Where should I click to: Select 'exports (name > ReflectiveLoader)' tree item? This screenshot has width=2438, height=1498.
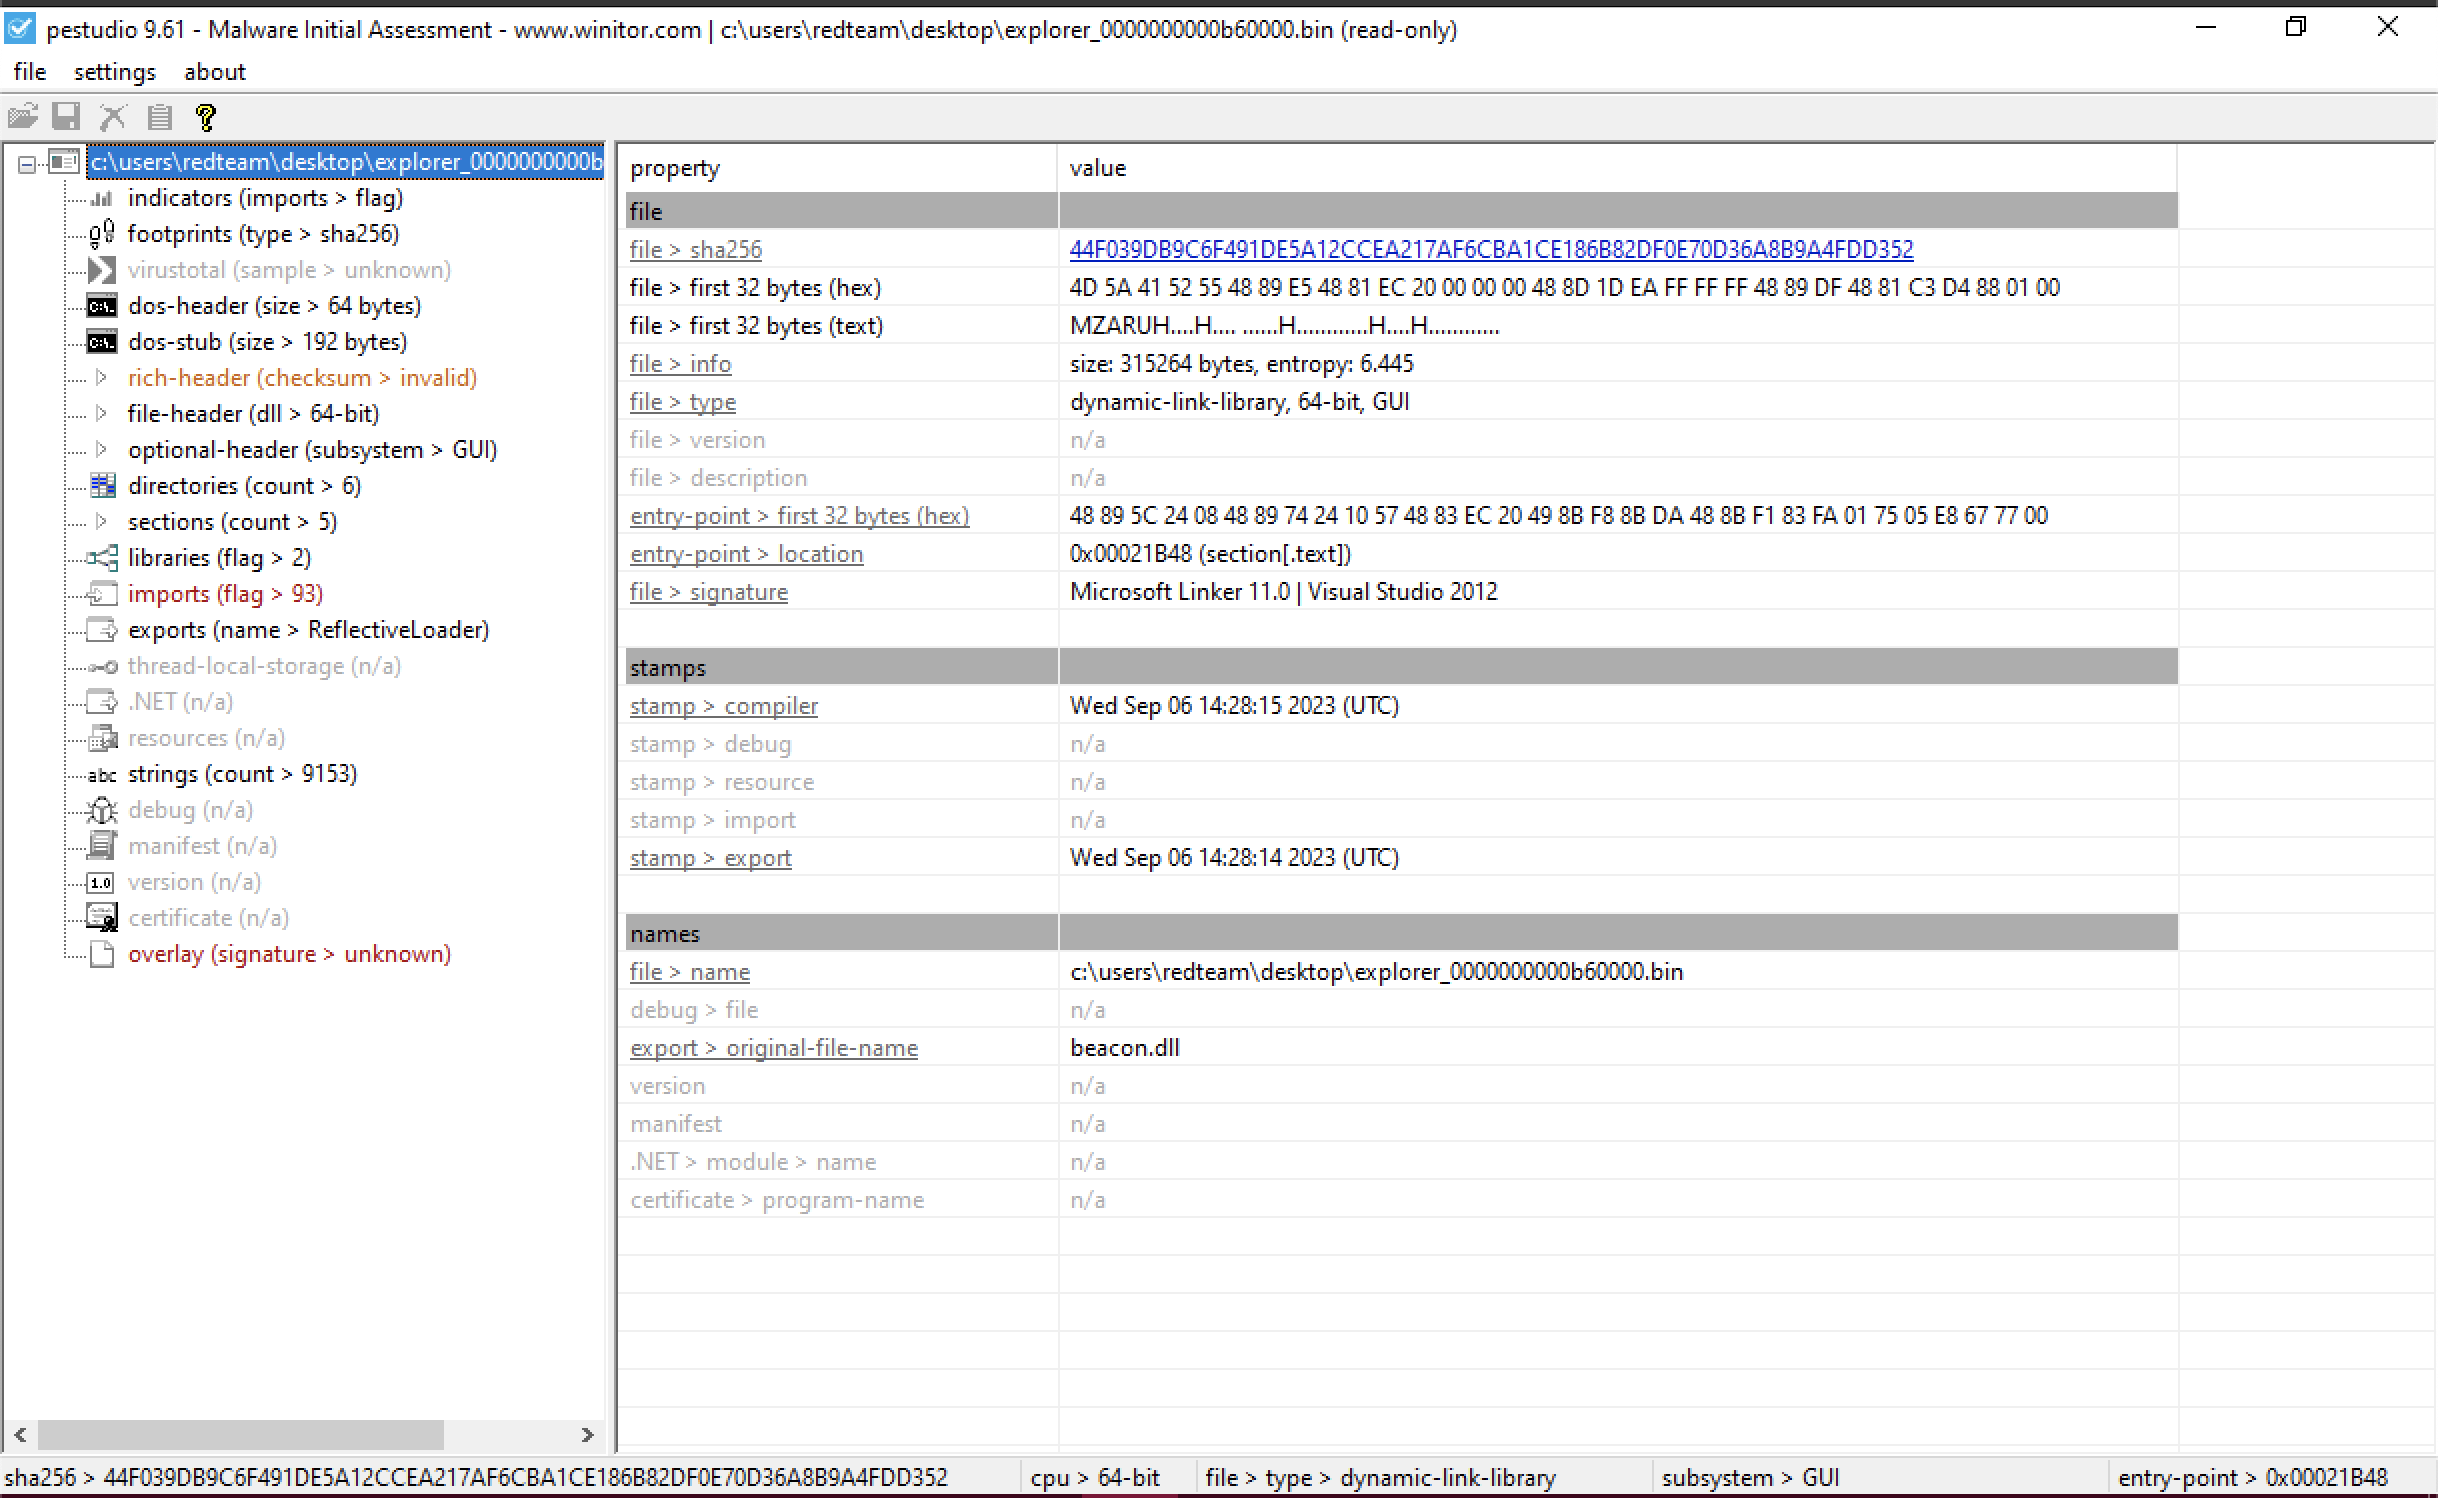point(308,630)
